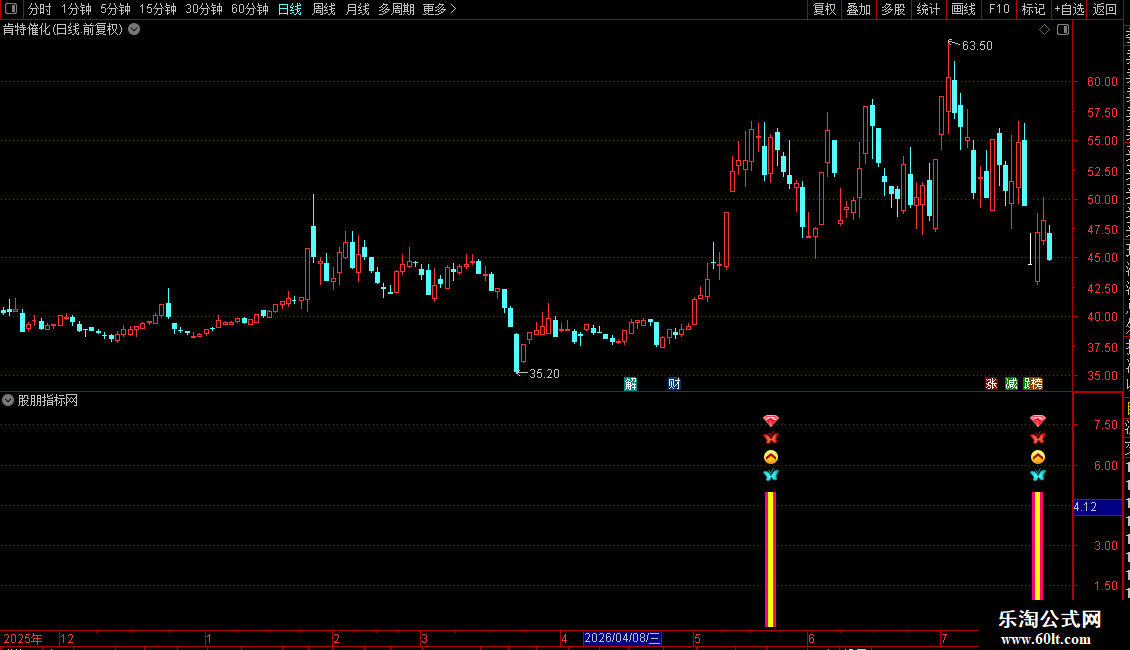Click the right red diamond signal icon
The width and height of the screenshot is (1130, 650).
click(1037, 420)
